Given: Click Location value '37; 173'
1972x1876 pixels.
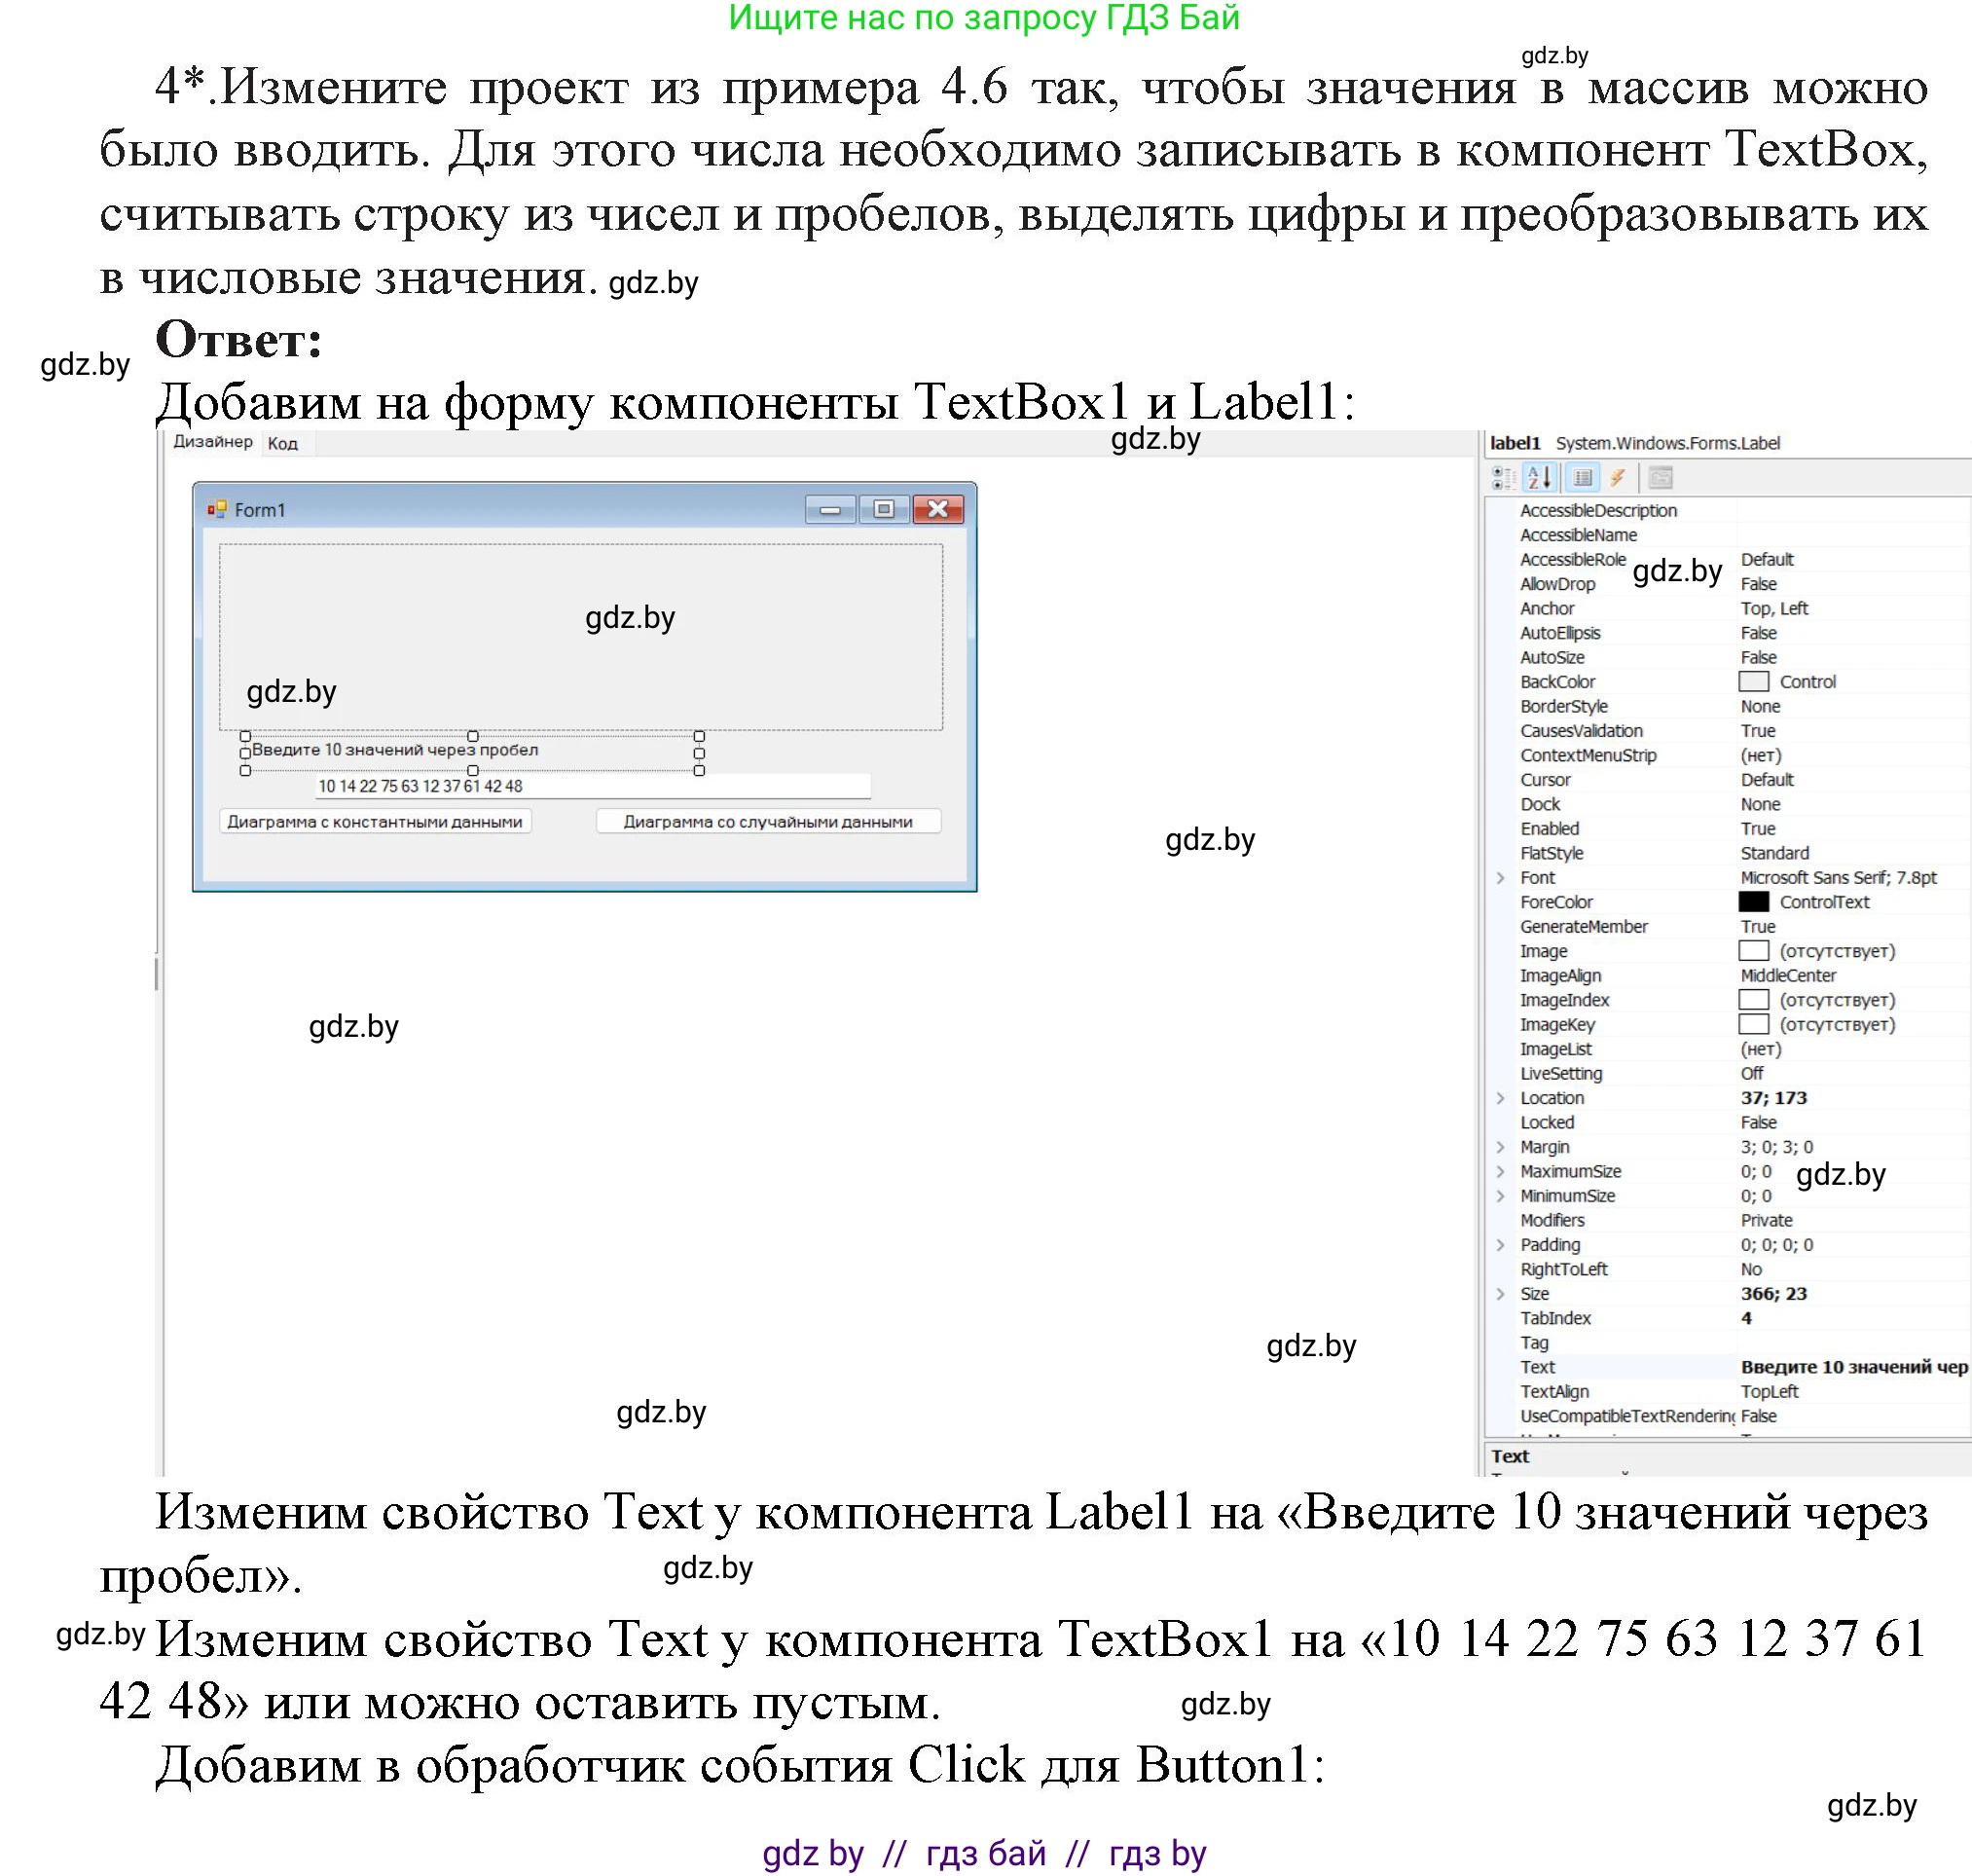Looking at the screenshot, I should [x=1773, y=1098].
